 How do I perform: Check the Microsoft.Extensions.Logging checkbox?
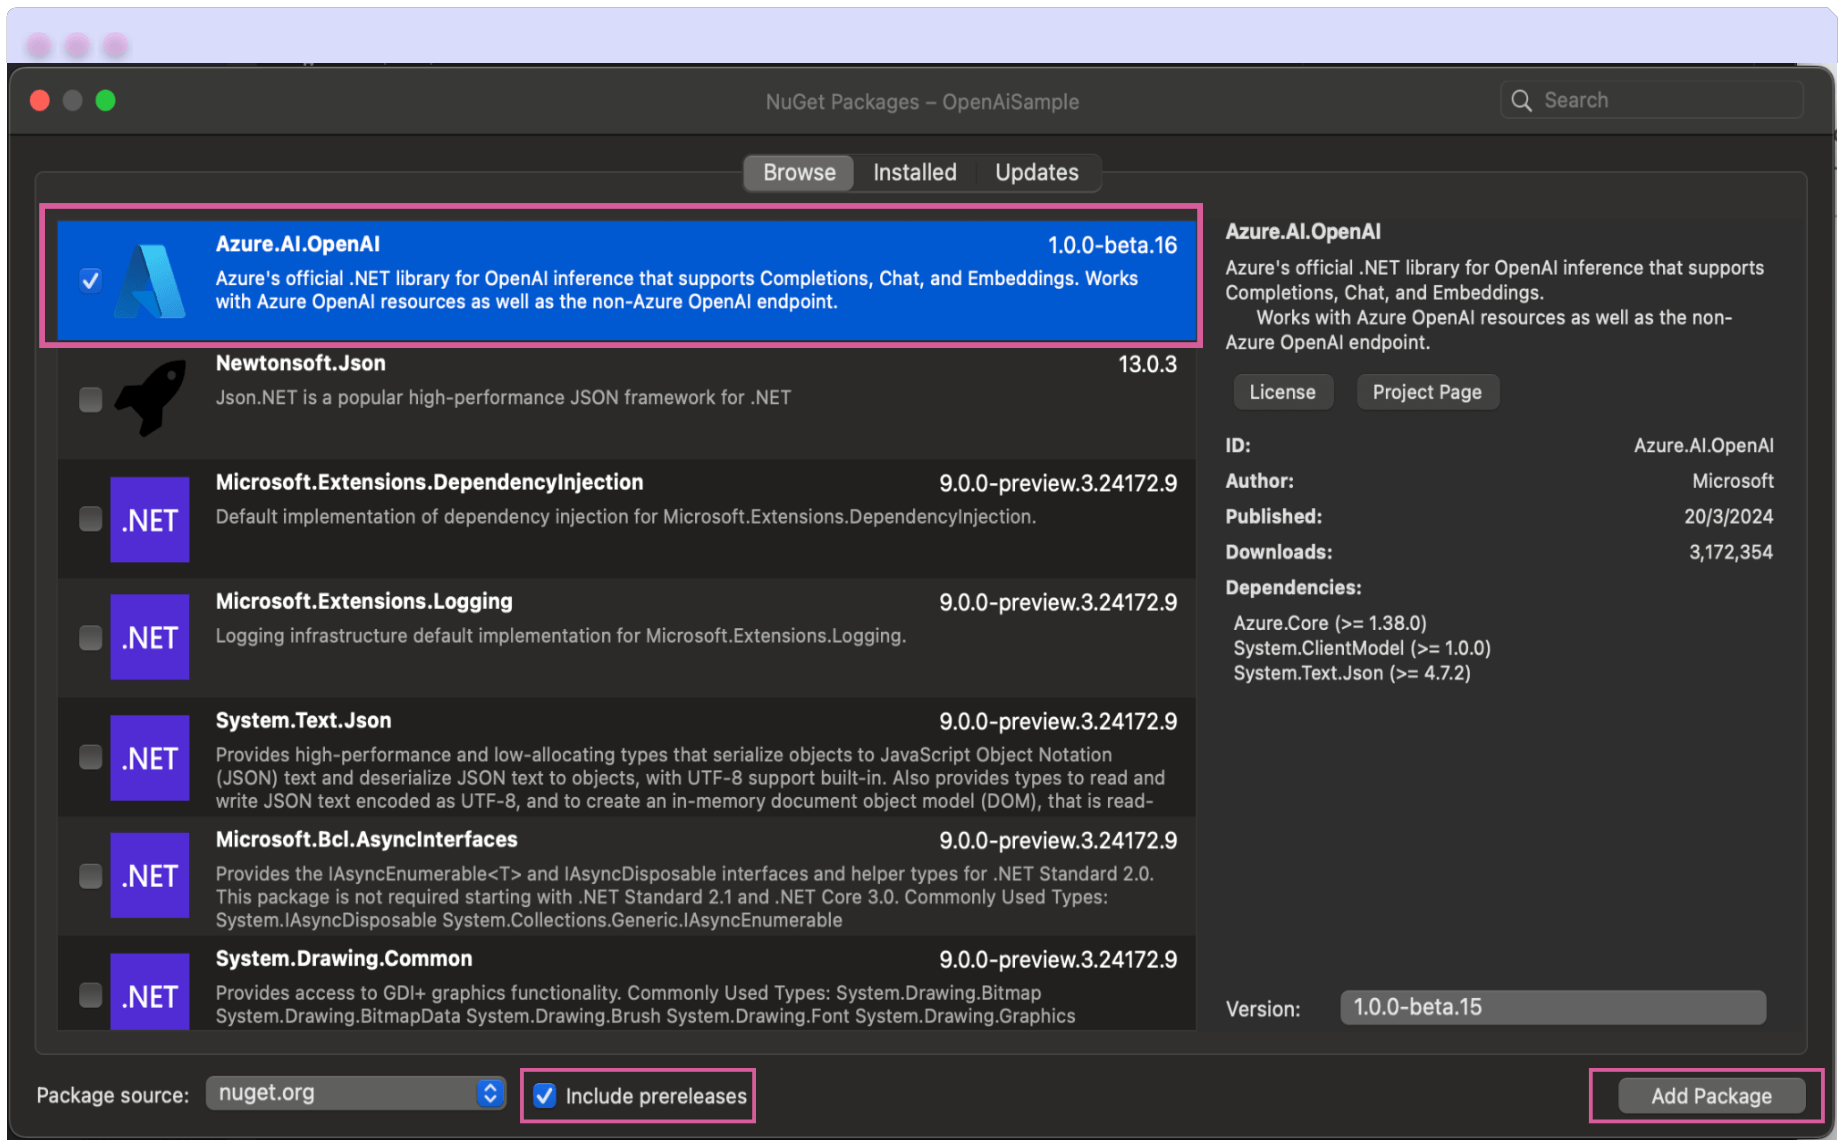[90, 637]
